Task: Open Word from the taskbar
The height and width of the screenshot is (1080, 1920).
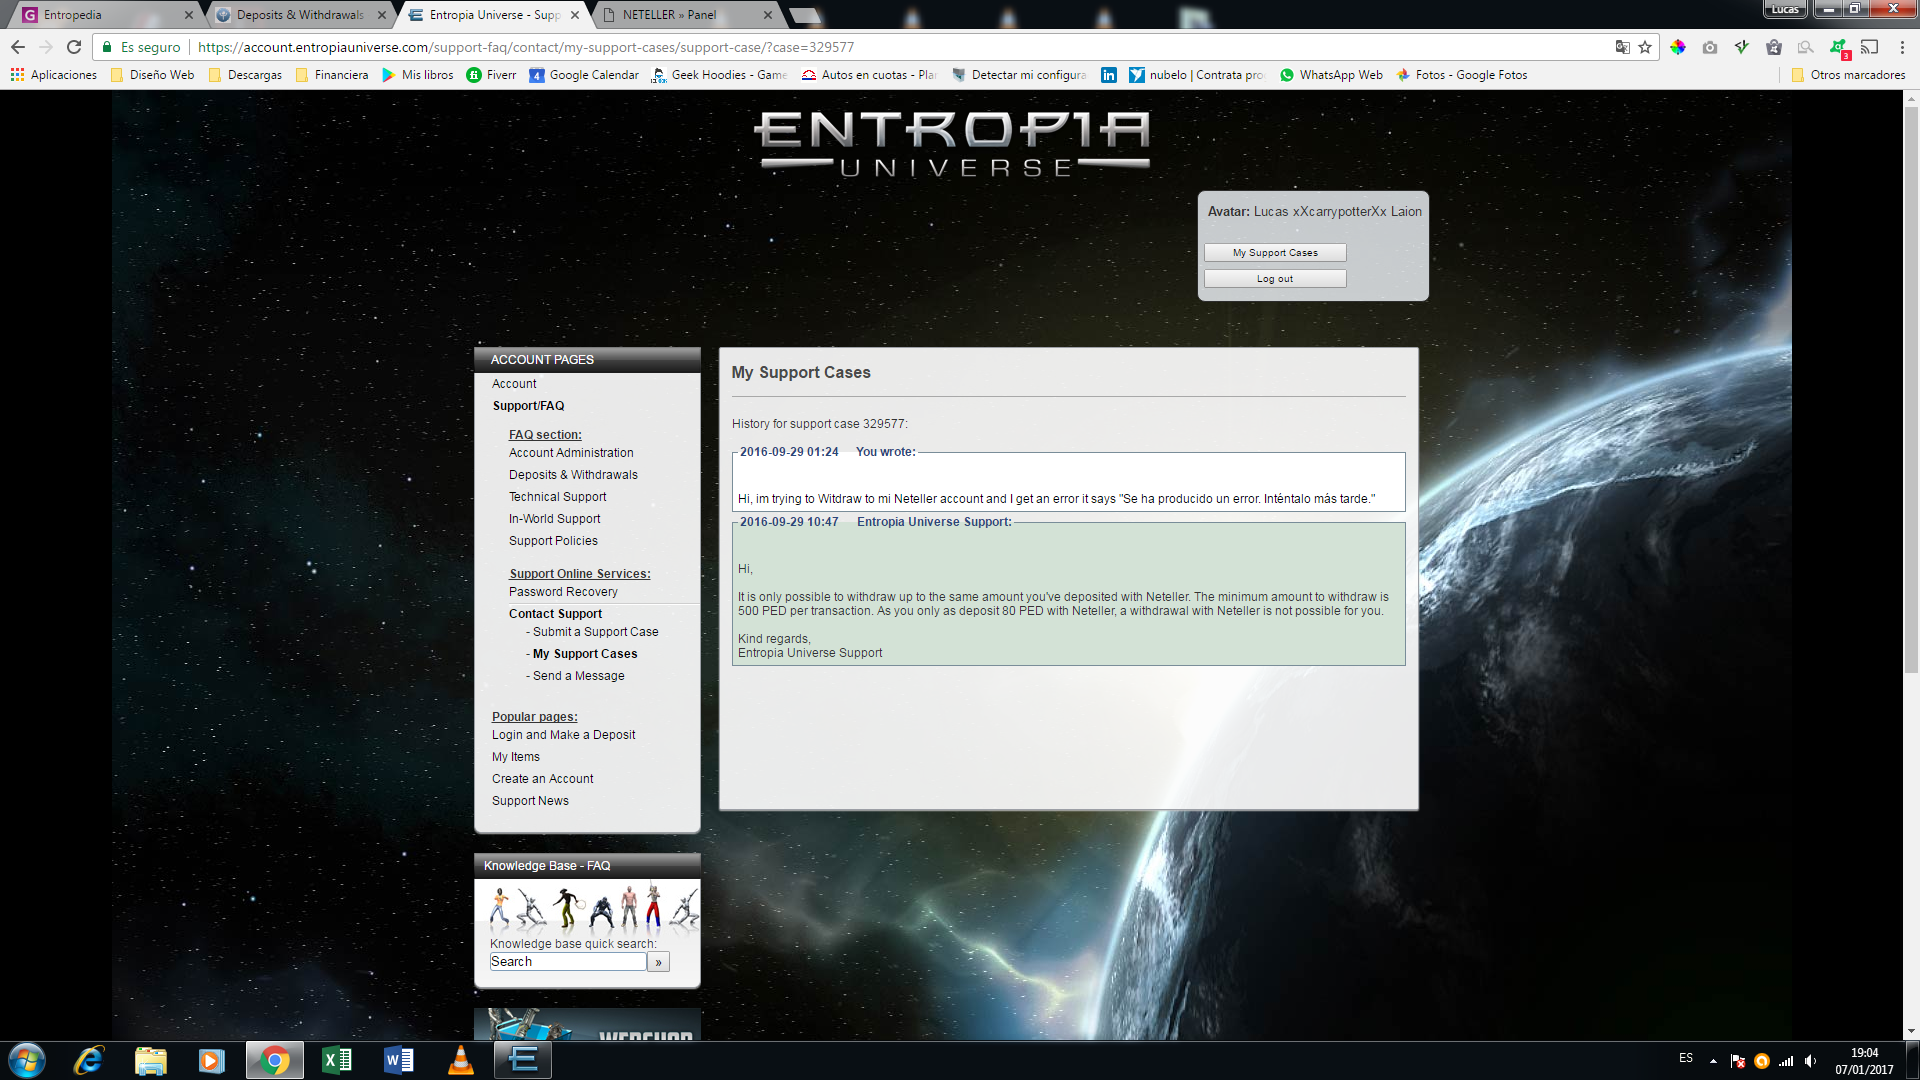Action: click(399, 1061)
